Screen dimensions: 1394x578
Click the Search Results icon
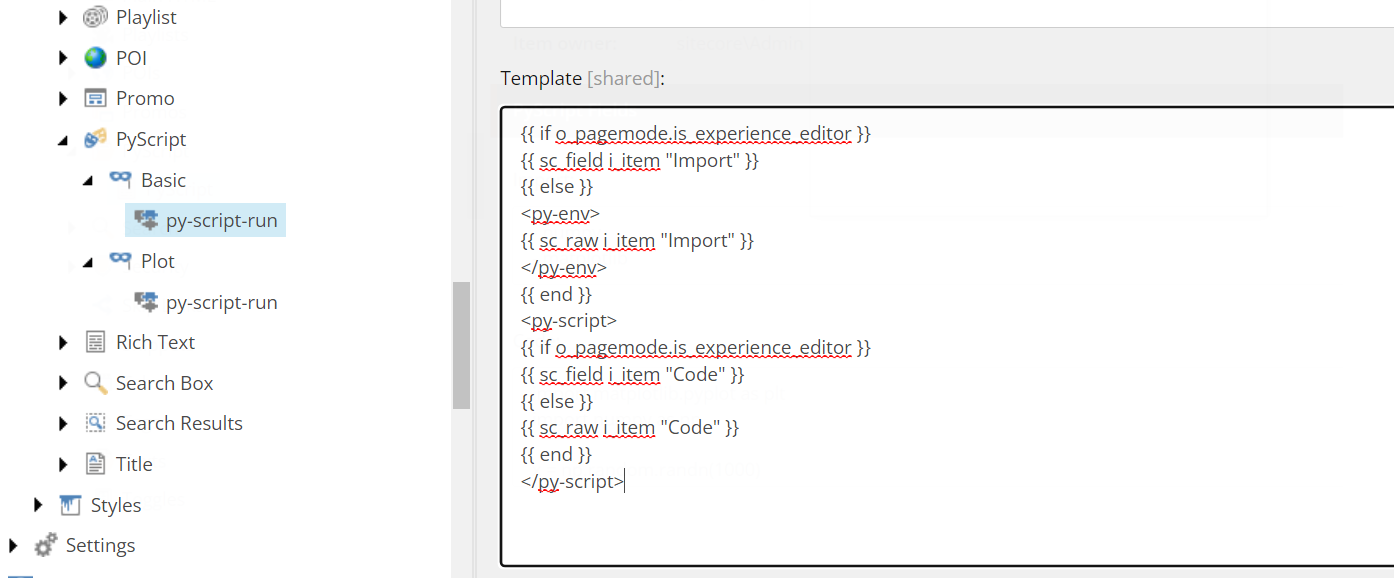click(95, 423)
